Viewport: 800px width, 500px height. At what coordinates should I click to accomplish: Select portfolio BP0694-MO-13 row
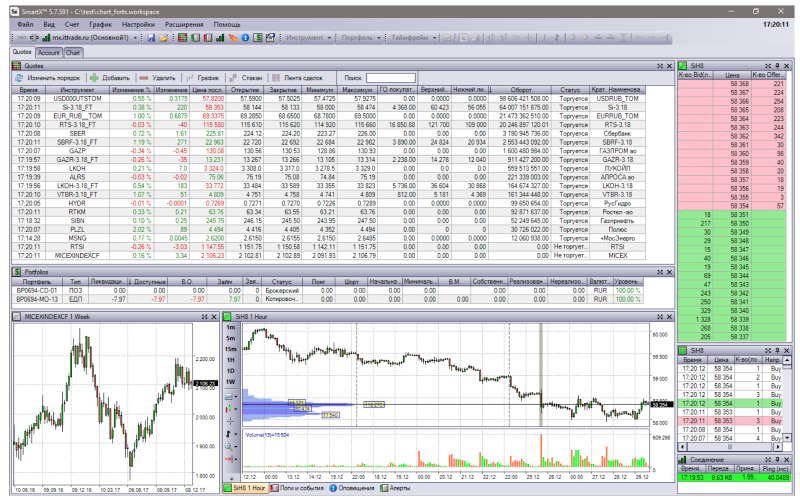(327, 299)
